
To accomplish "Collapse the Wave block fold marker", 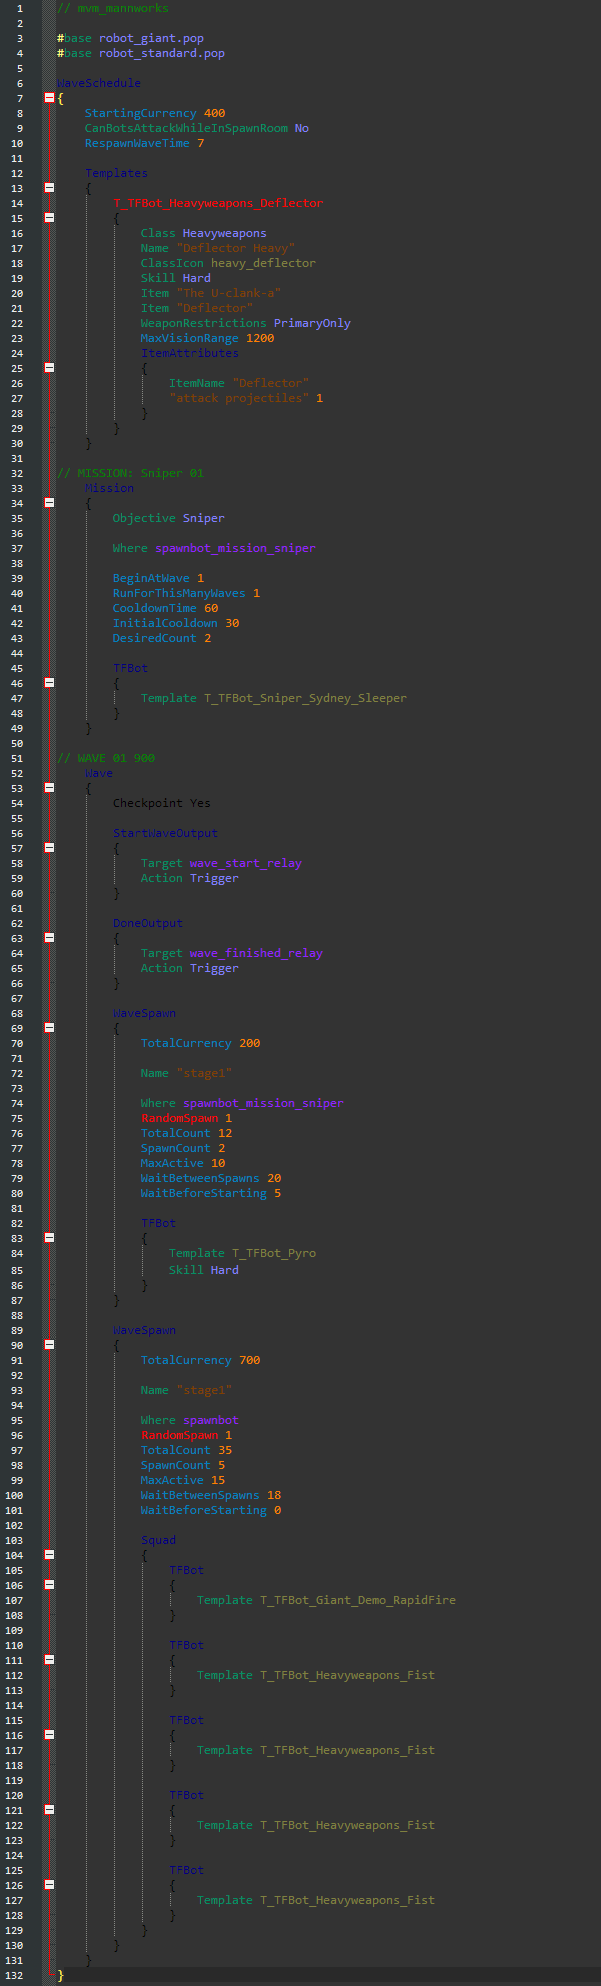I will (x=49, y=788).
